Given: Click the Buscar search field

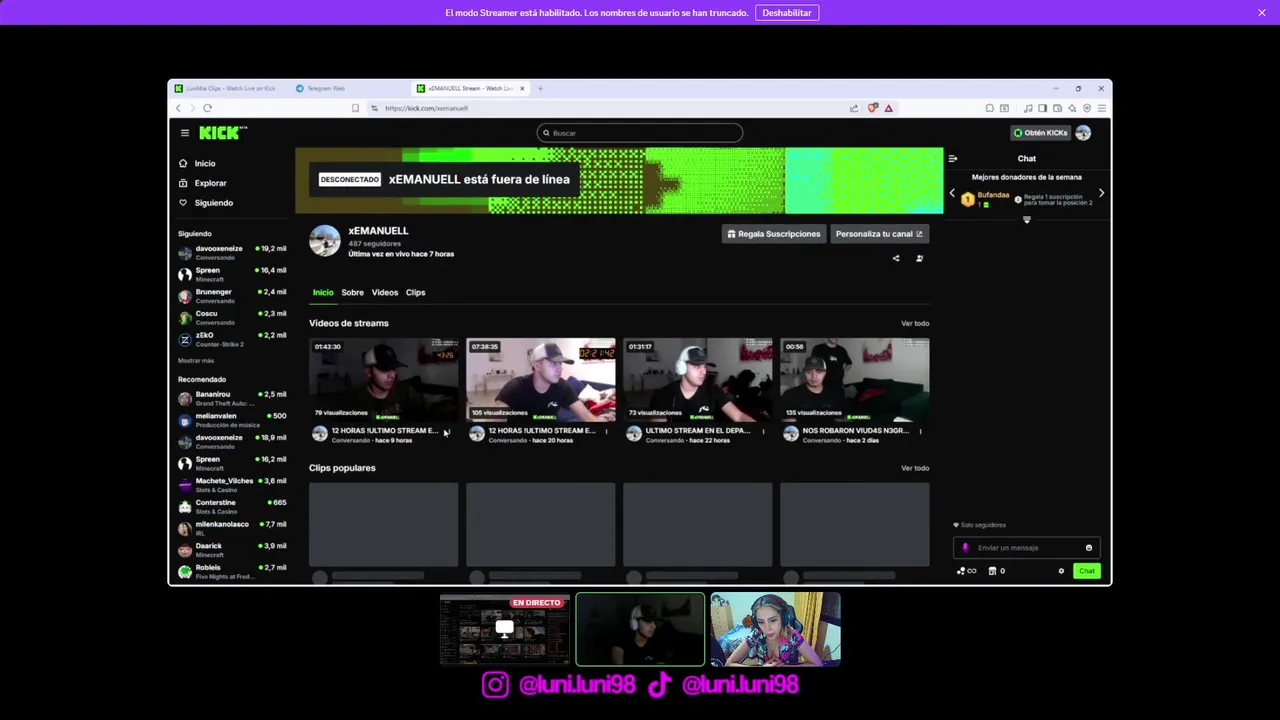Looking at the screenshot, I should (640, 133).
